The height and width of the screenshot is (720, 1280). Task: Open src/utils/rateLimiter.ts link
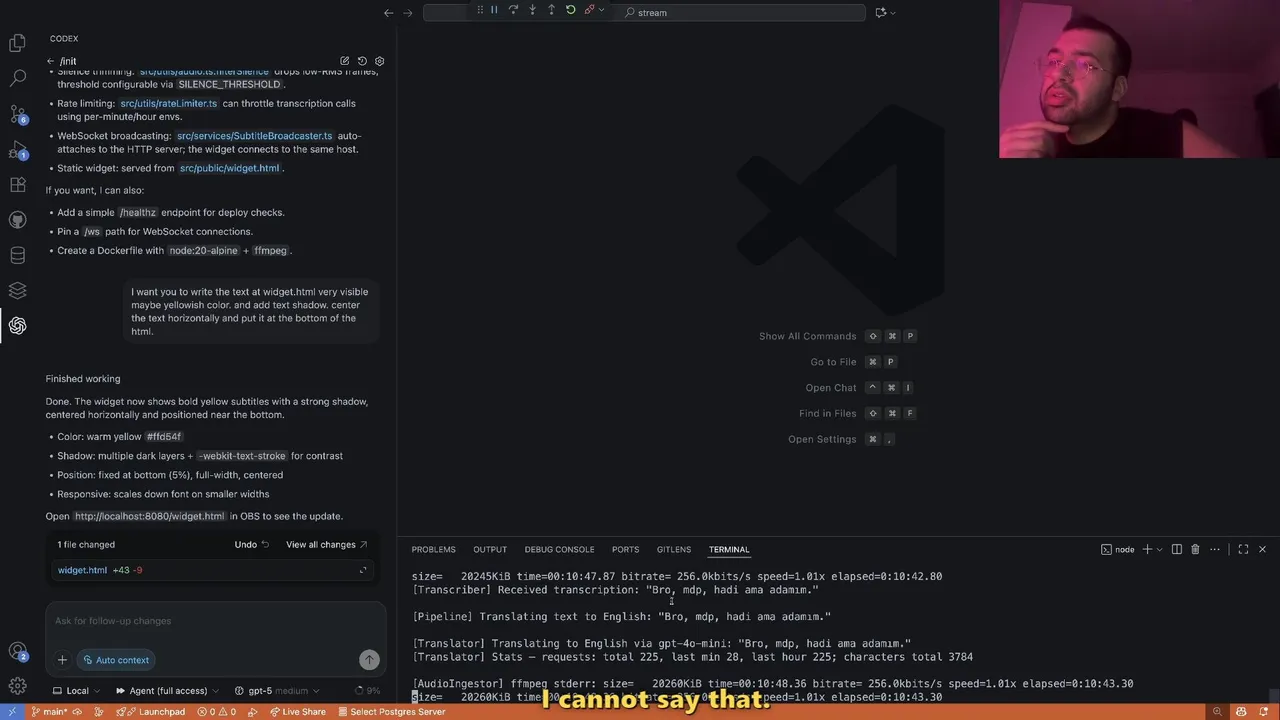point(168,103)
